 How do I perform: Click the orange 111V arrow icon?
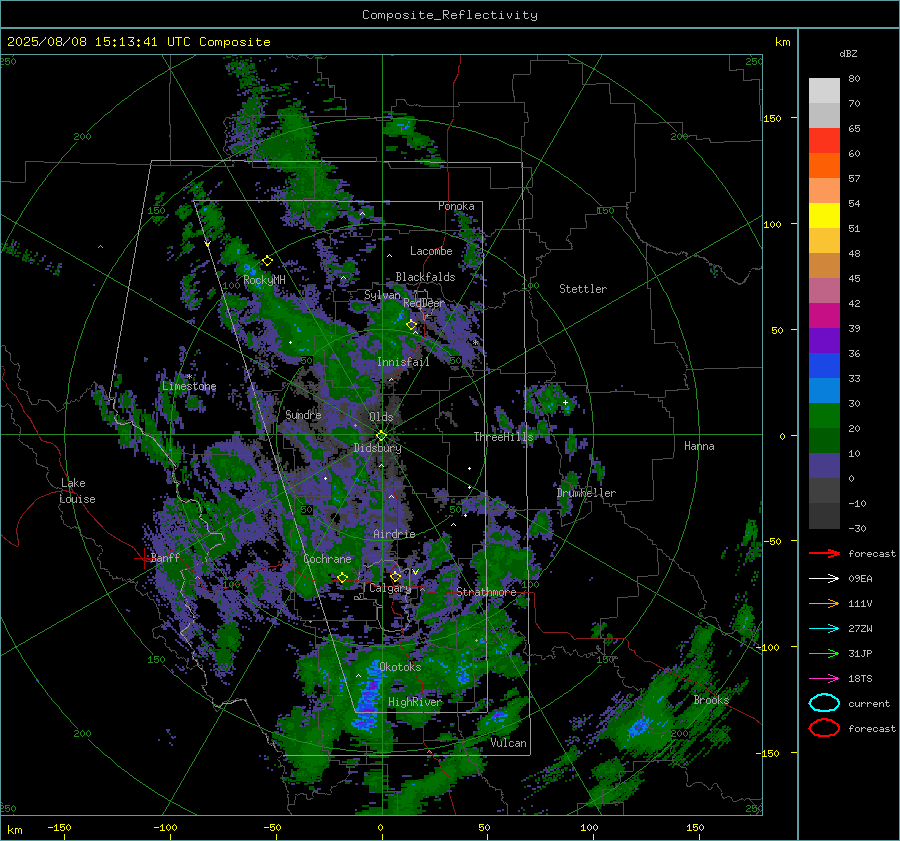[x=824, y=603]
